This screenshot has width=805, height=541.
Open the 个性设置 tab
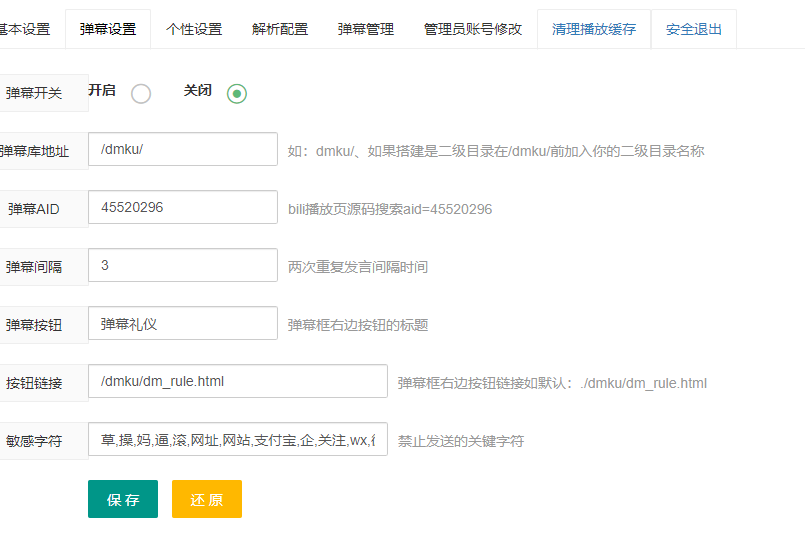(x=194, y=29)
